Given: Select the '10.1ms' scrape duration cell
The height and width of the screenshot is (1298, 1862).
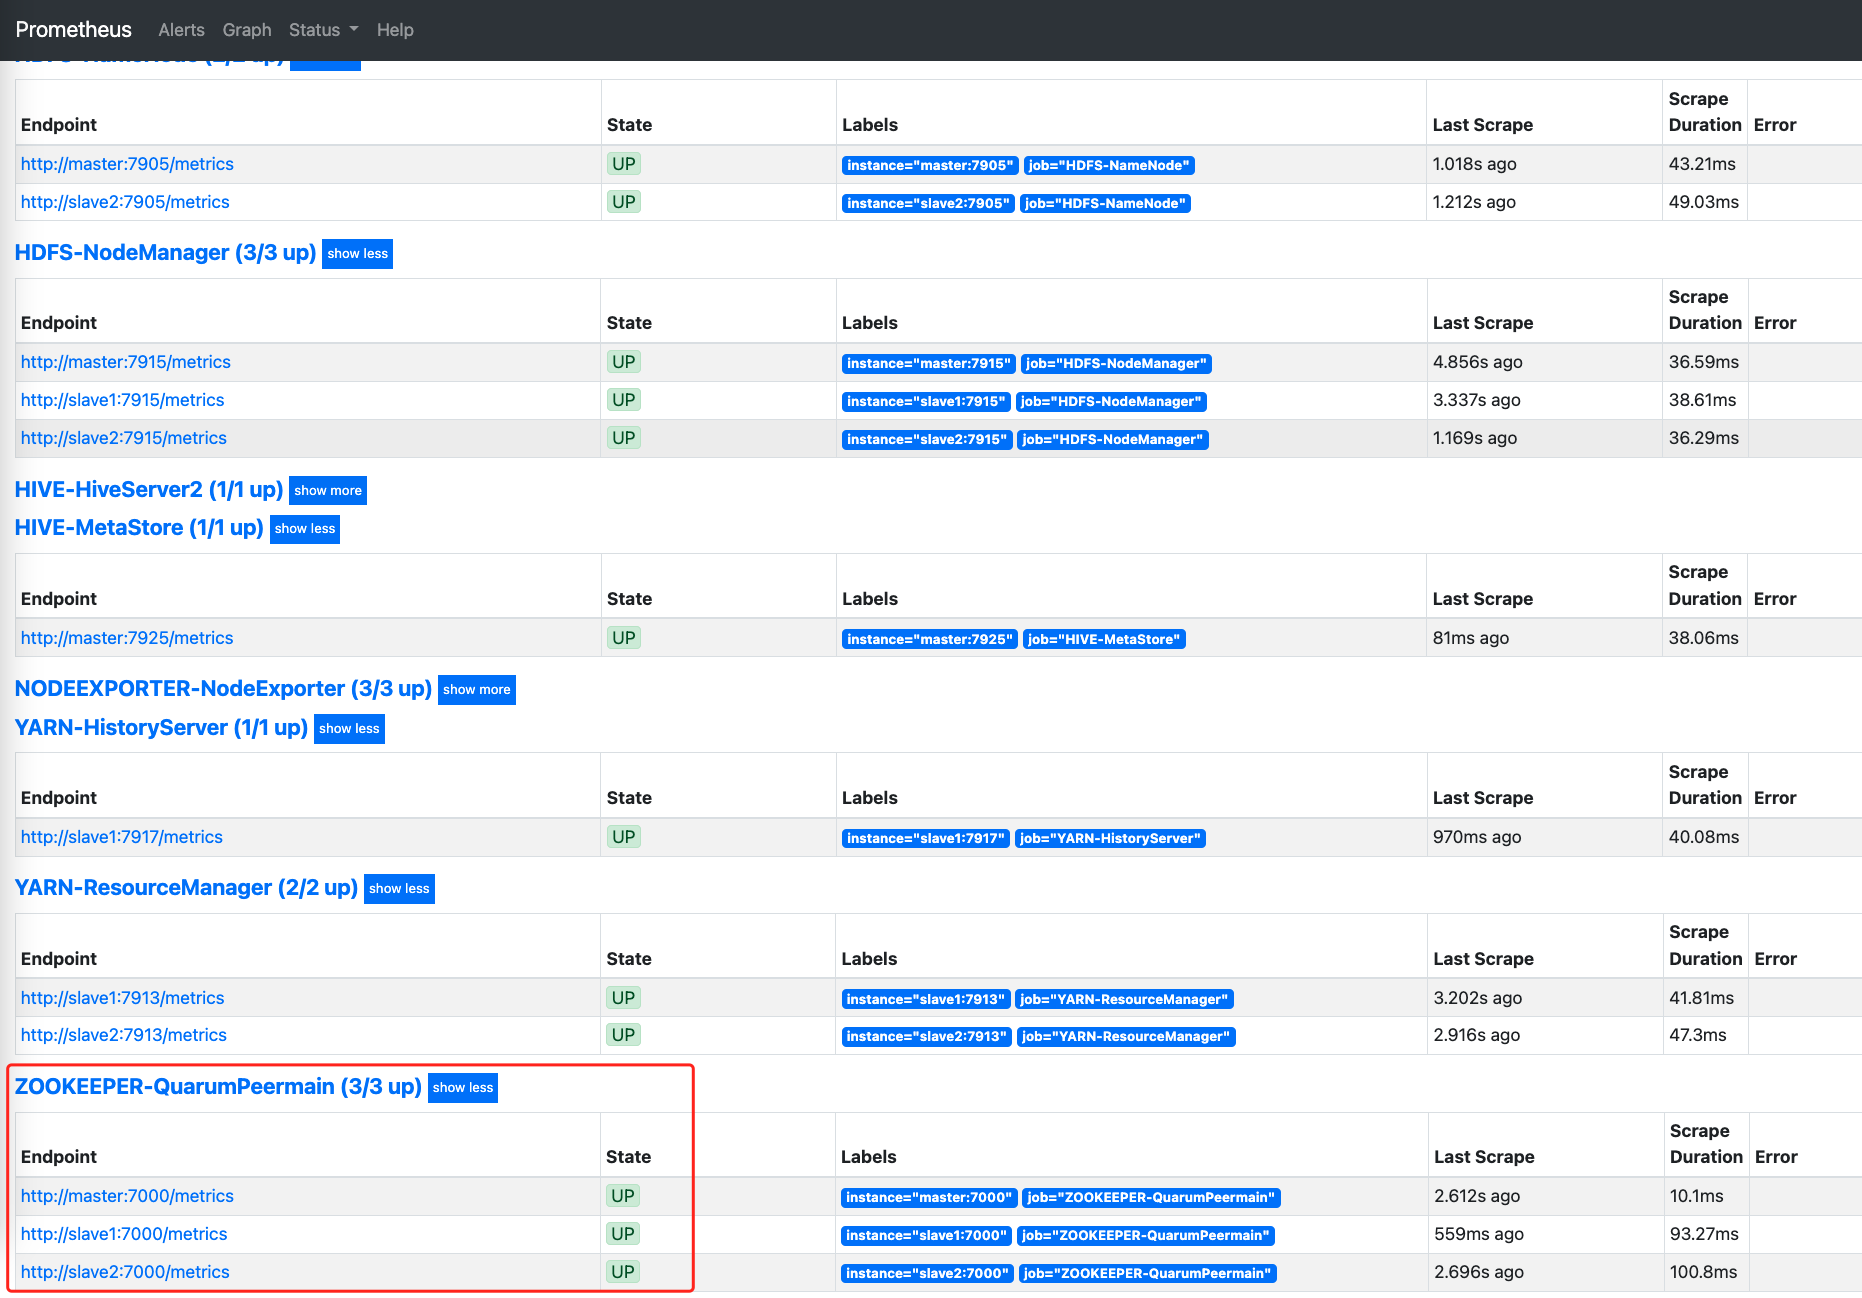Looking at the screenshot, I should click(x=1697, y=1196).
